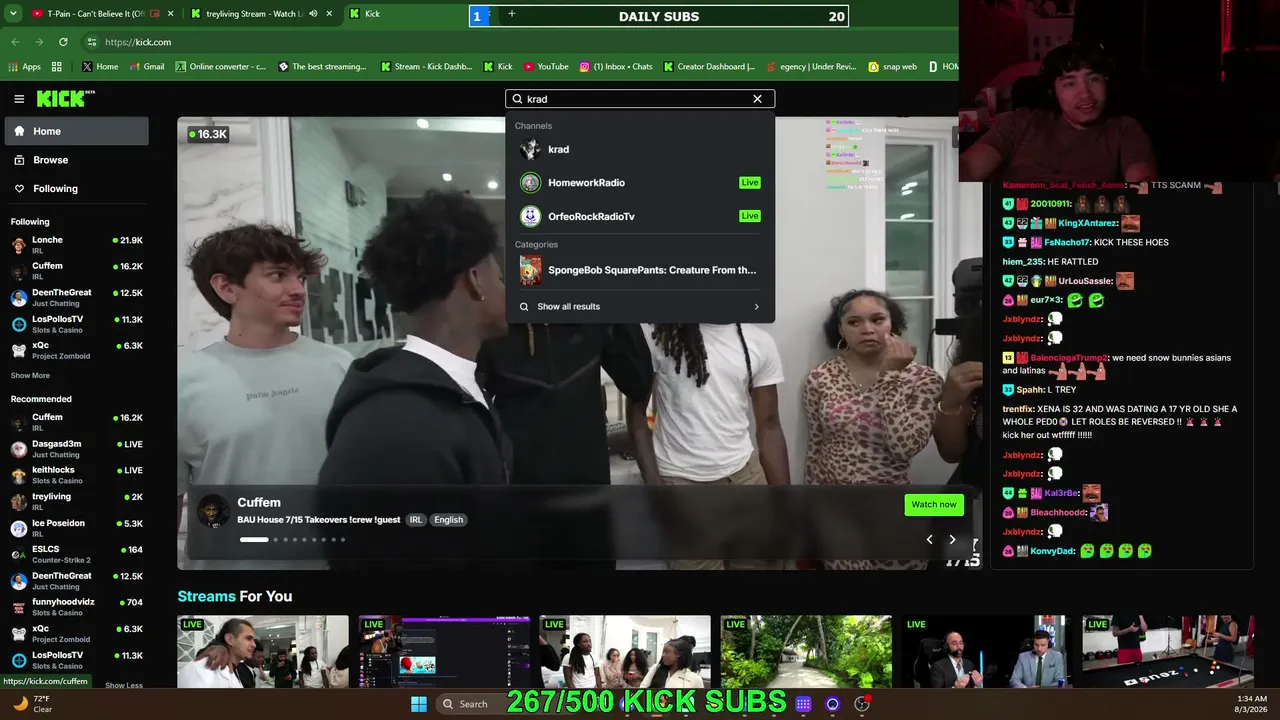
Task: Collapse the Recommended list with Show Less
Action: point(124,685)
